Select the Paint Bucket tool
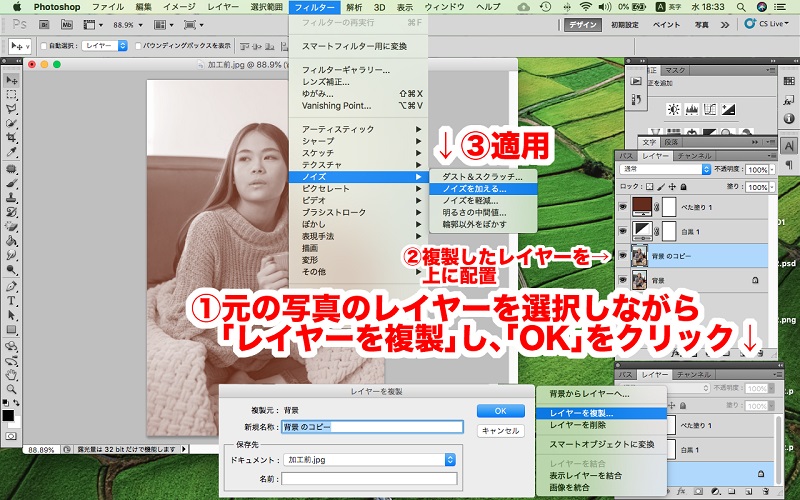This screenshot has height=500, width=800. (x=11, y=240)
